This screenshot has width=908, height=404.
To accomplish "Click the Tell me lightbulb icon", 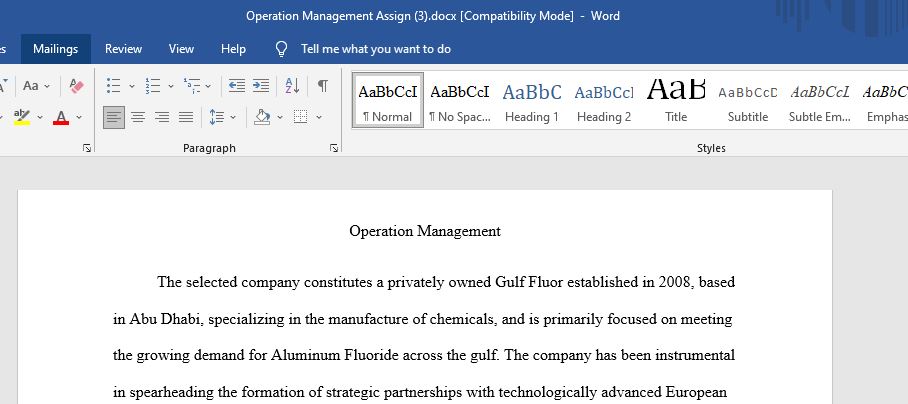I will tap(281, 49).
